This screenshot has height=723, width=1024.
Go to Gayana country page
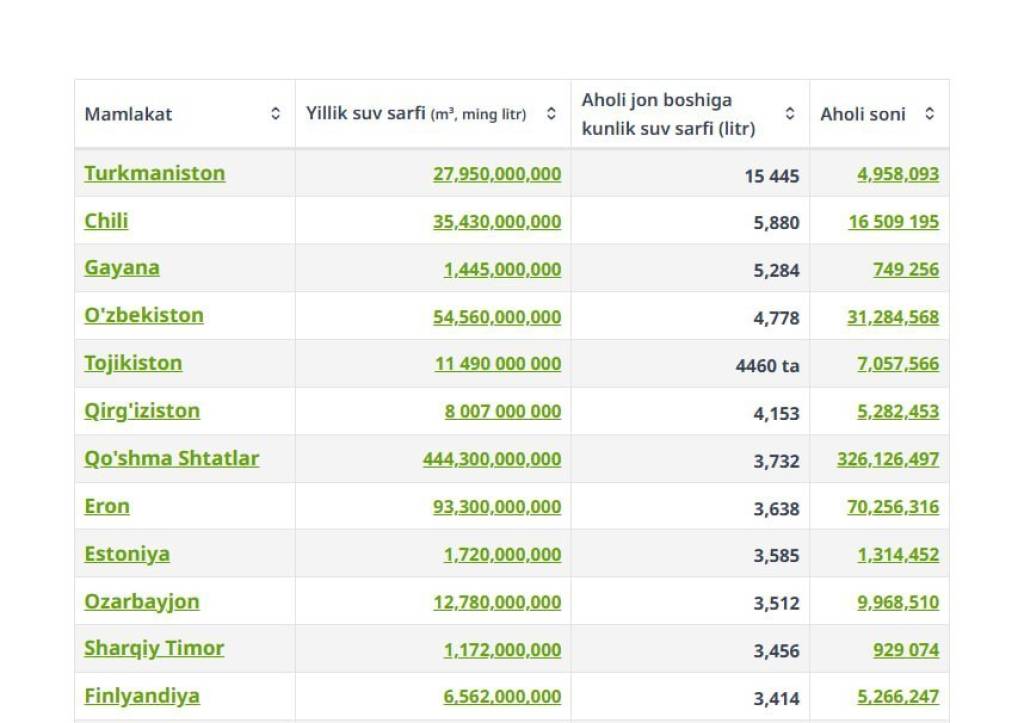click(x=121, y=268)
